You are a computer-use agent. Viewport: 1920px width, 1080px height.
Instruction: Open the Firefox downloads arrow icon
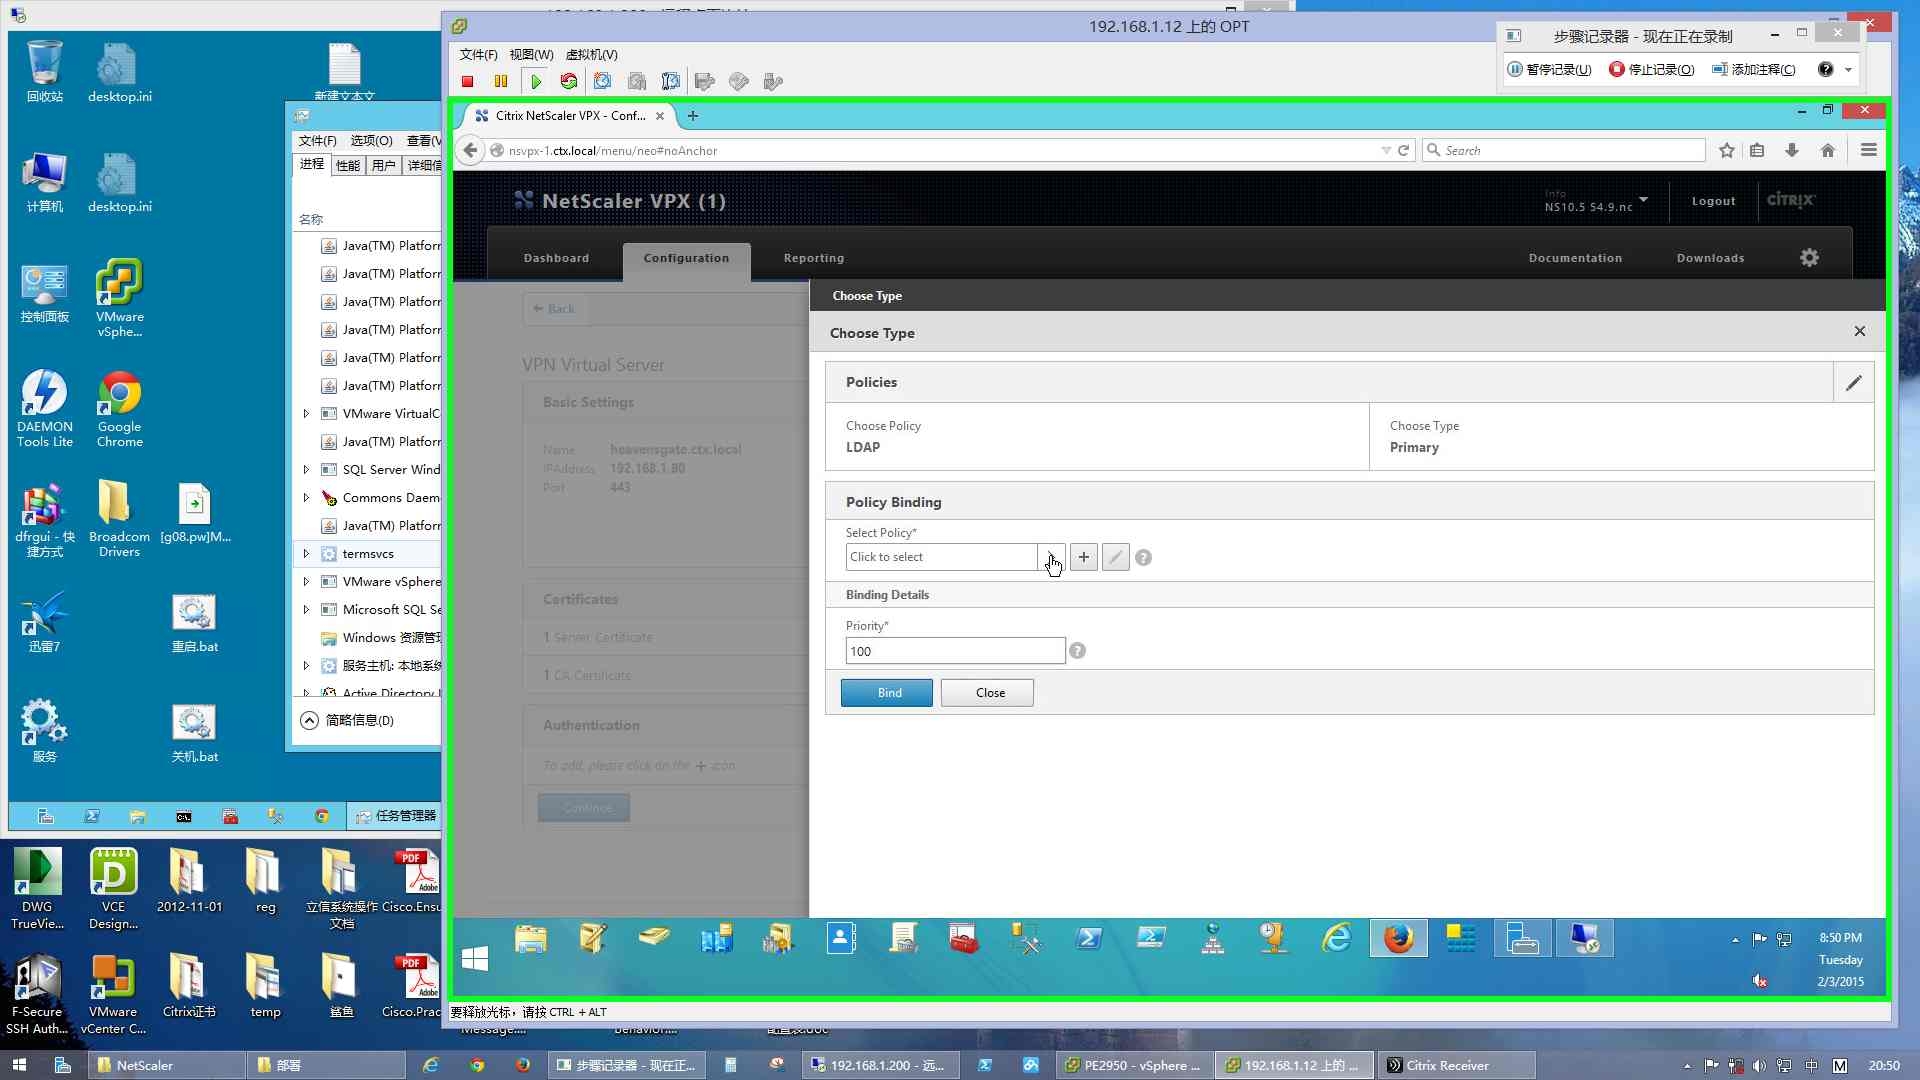coord(1792,150)
